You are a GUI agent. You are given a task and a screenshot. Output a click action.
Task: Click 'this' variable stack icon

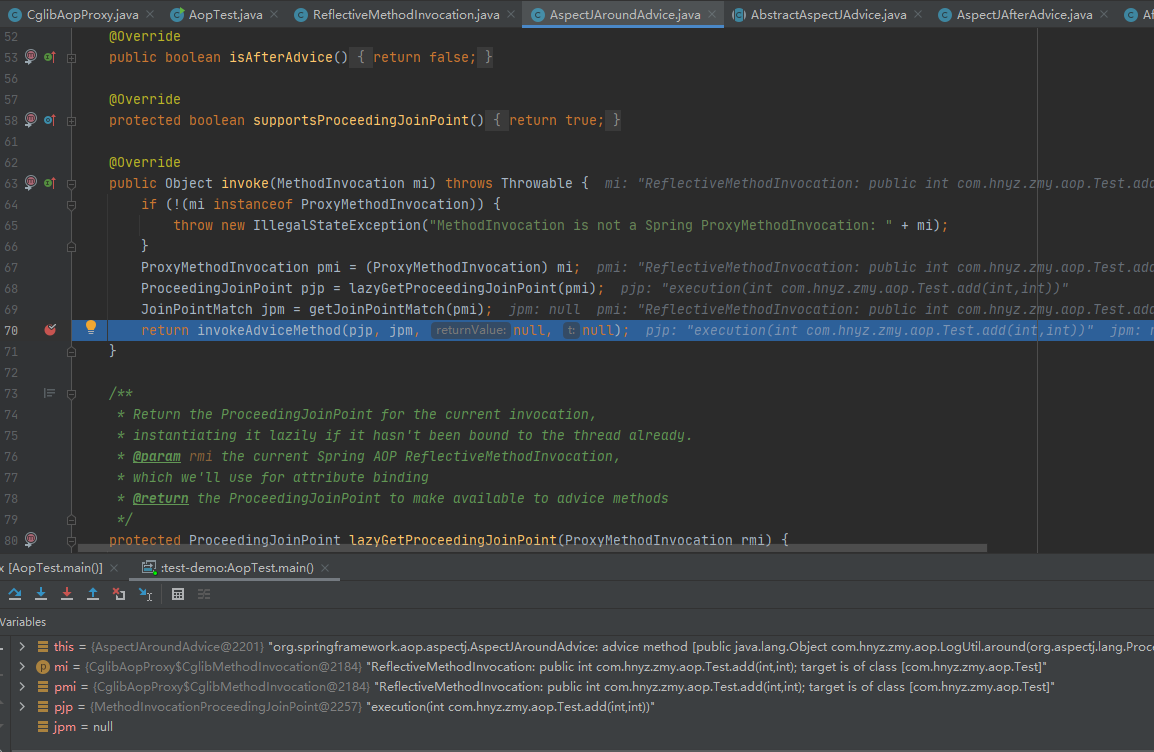pos(43,647)
